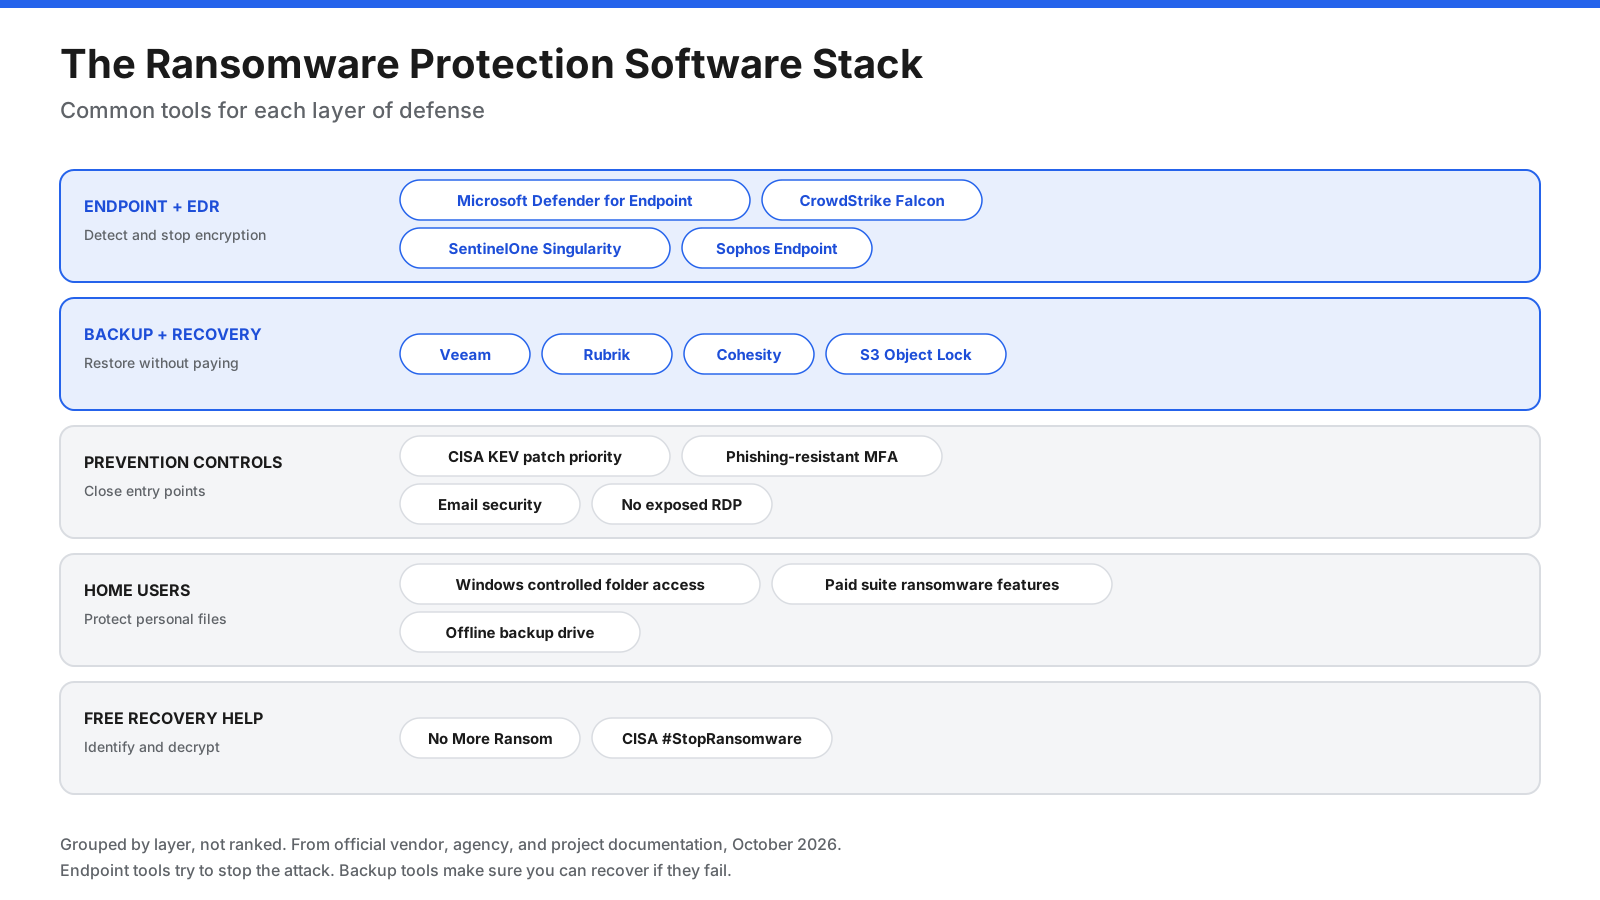Click the 'Protect personal files' text
Screen dimensions: 1600x900
(155, 619)
